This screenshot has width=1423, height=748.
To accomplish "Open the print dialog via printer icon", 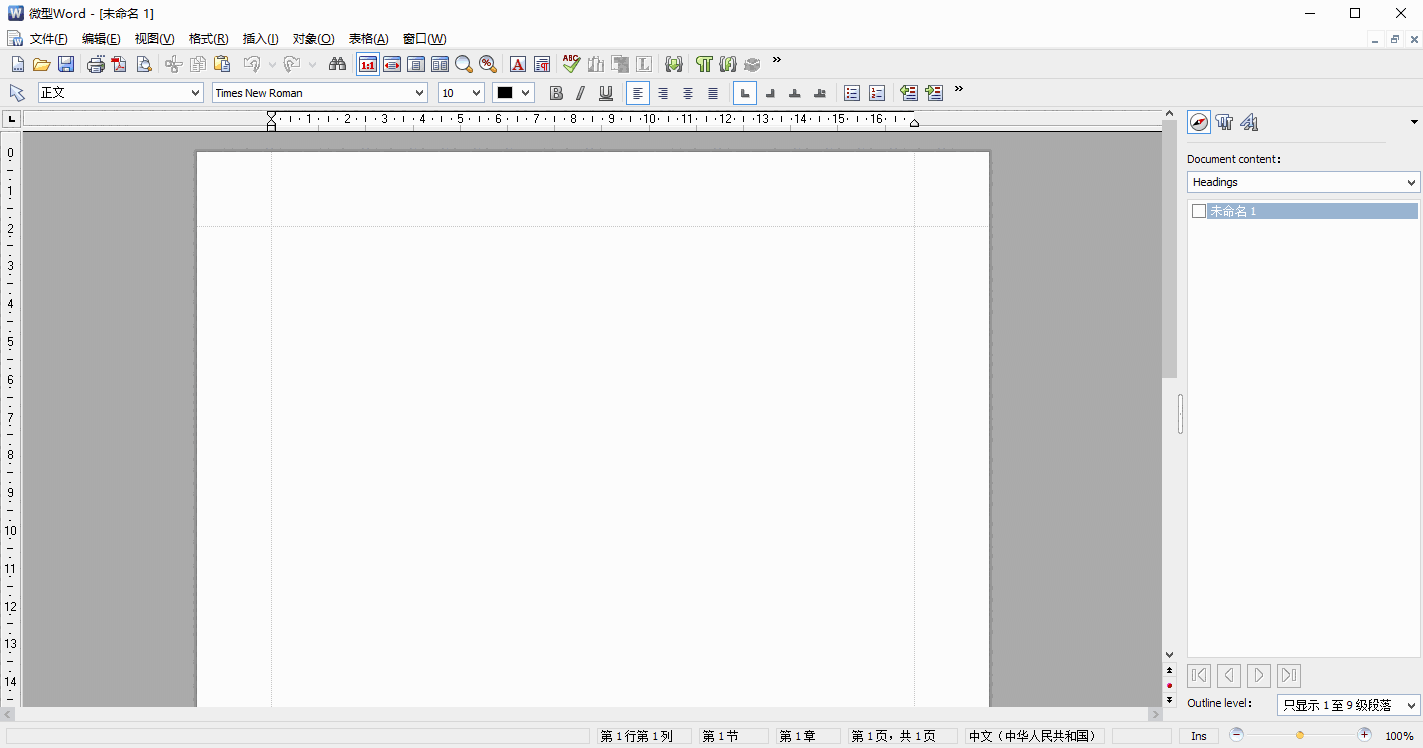I will coord(96,64).
